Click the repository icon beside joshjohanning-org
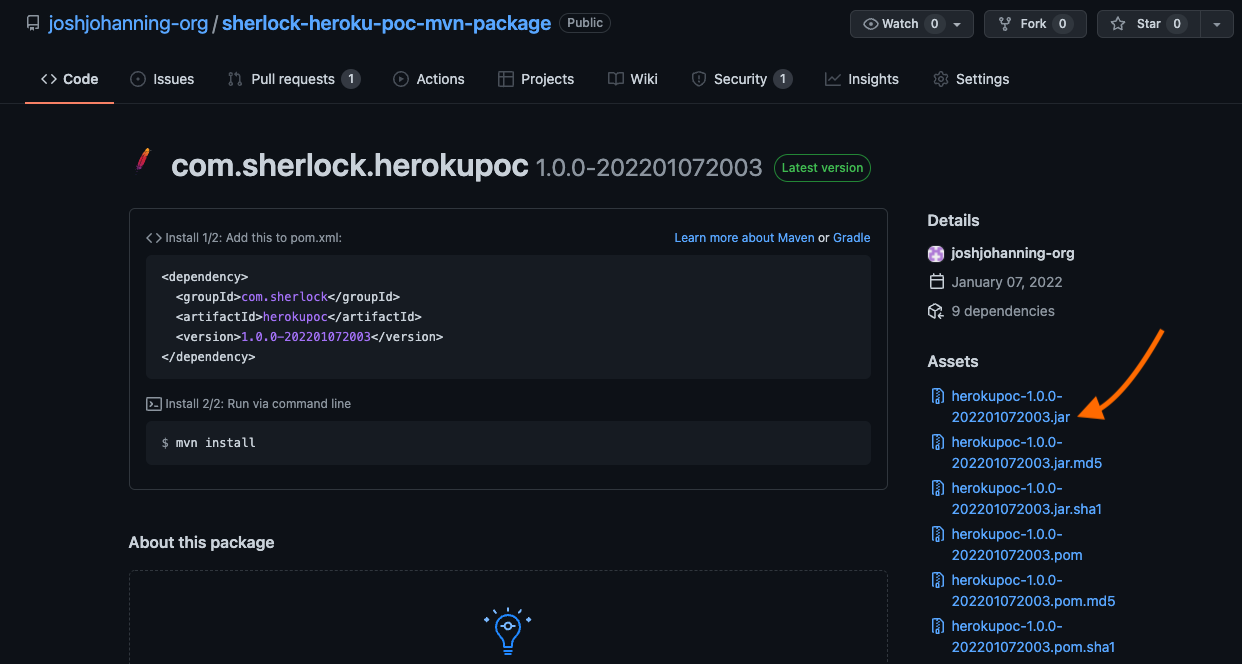This screenshot has height=664, width=1242. tap(33, 23)
